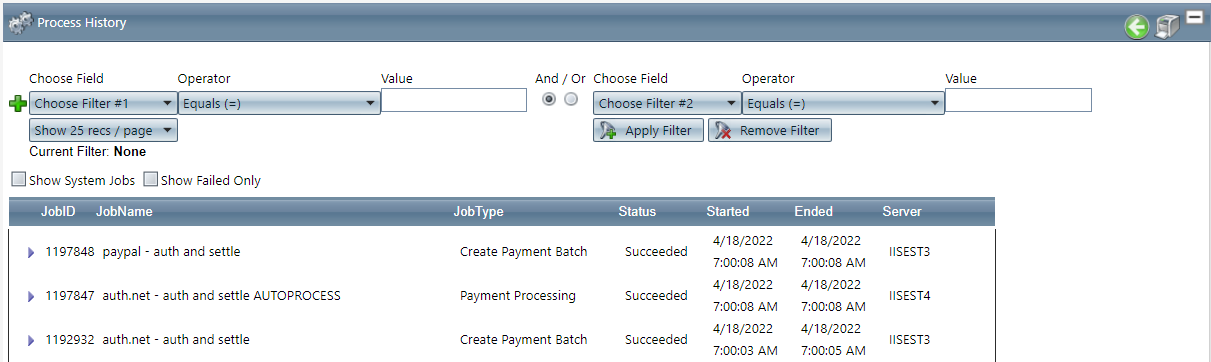Expand job 1197848 row arrow

[31, 252]
